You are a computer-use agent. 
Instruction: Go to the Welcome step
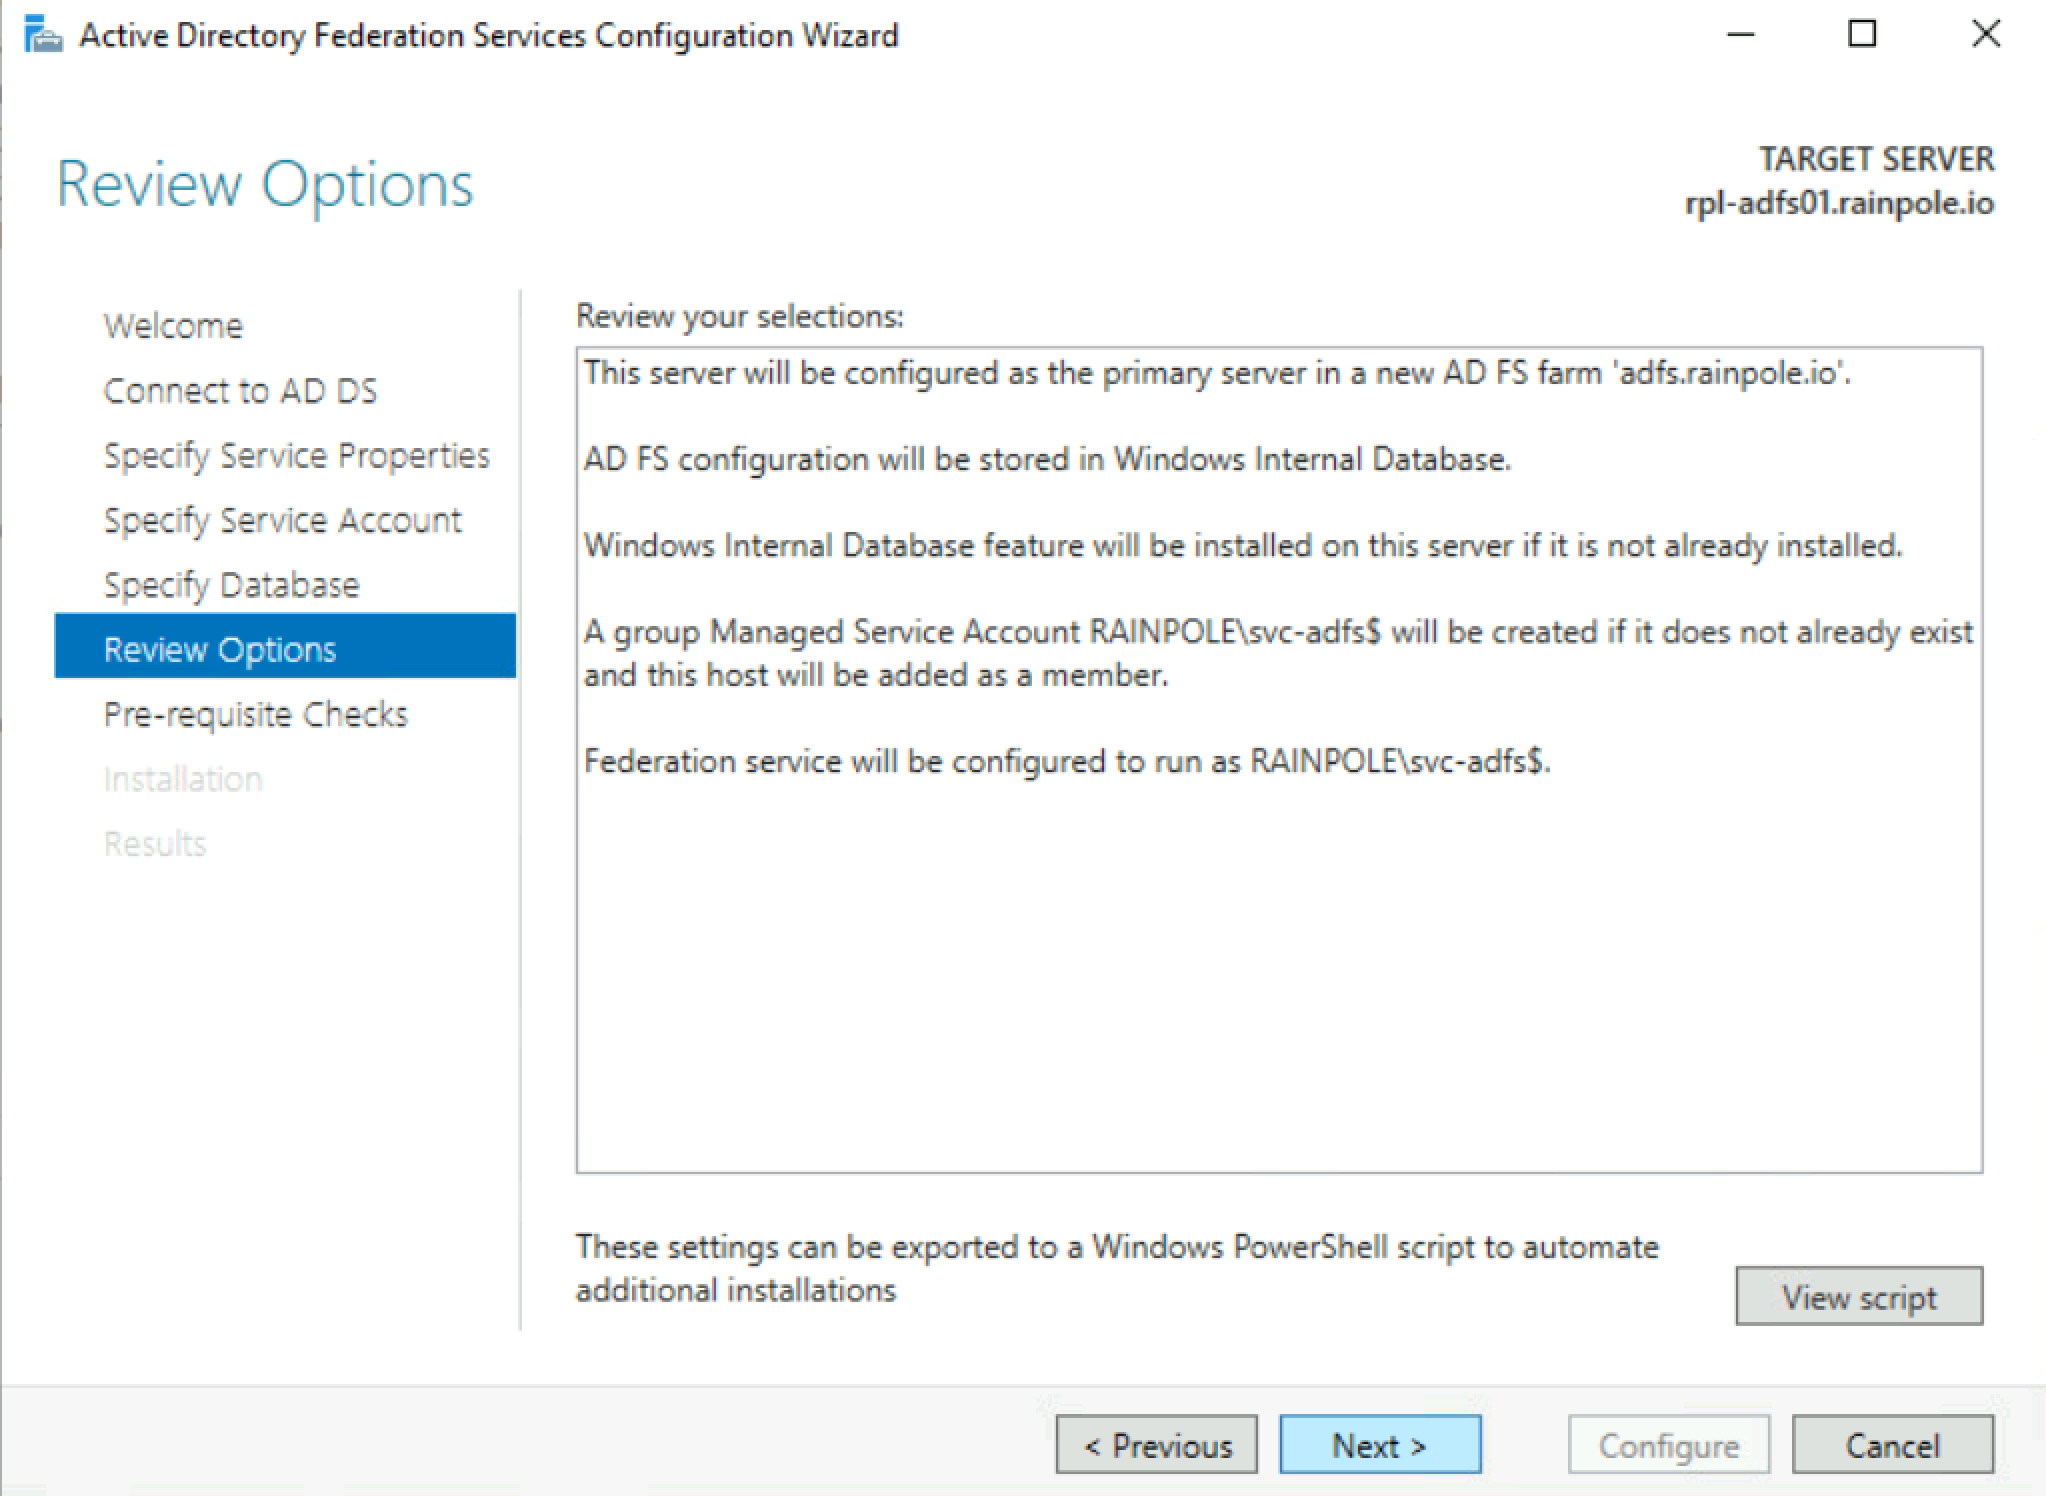pos(173,326)
